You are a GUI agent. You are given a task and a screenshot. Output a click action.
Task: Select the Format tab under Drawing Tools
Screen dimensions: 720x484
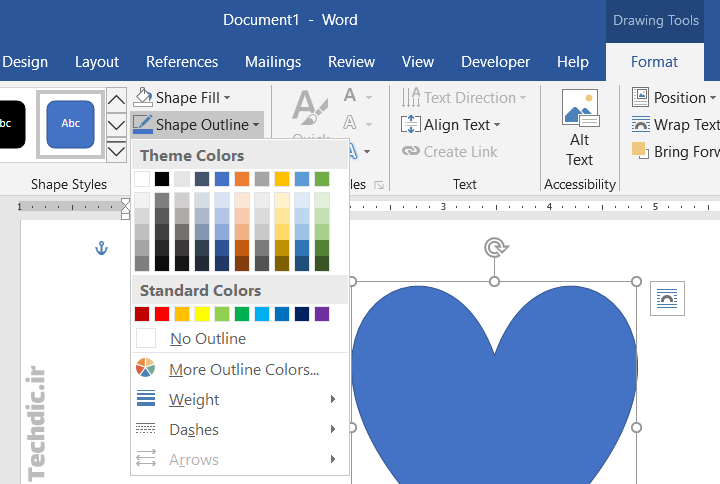tap(654, 62)
